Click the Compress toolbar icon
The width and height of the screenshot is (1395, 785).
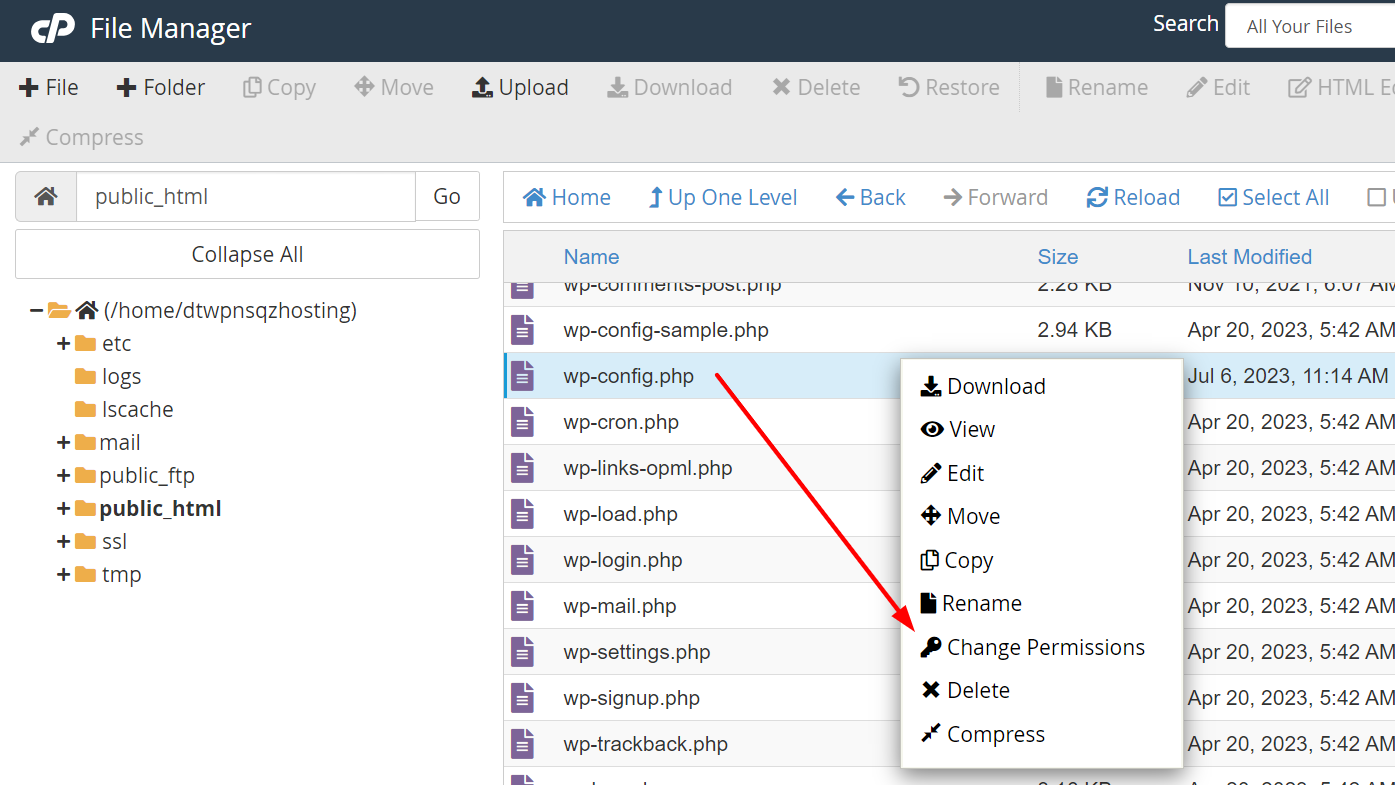(x=80, y=137)
